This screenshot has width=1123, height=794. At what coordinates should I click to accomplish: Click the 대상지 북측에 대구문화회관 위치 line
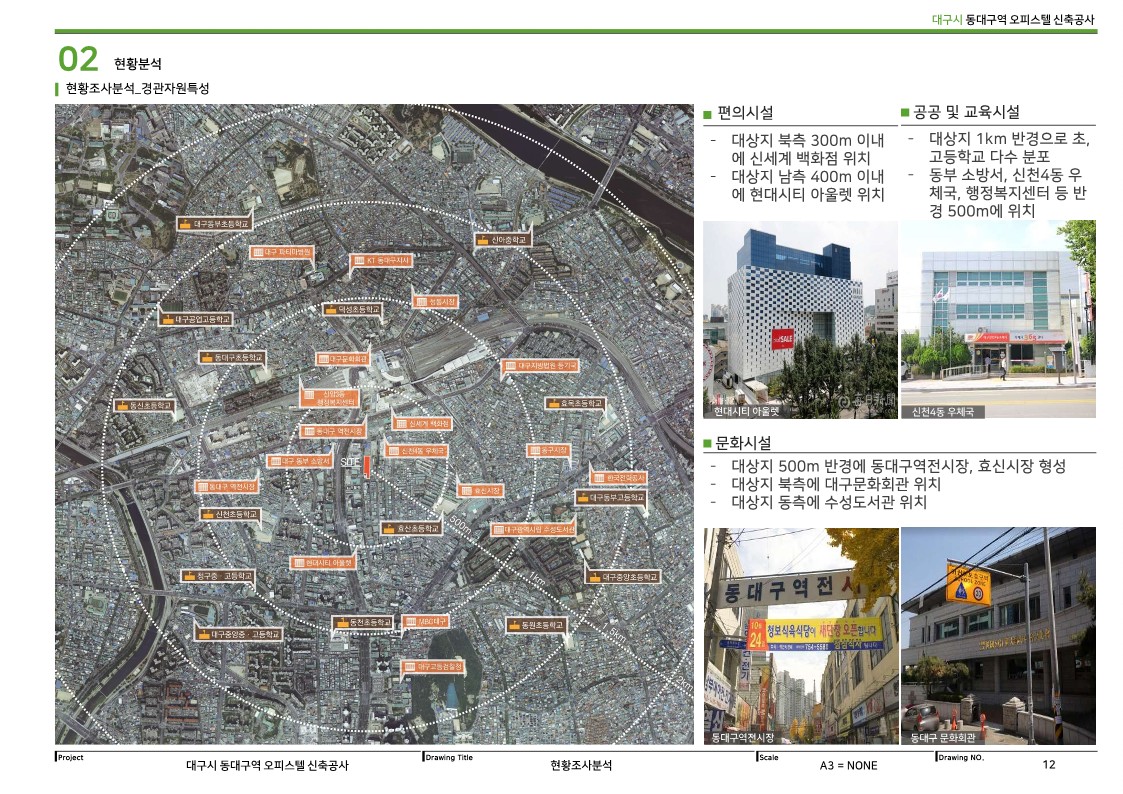click(835, 484)
